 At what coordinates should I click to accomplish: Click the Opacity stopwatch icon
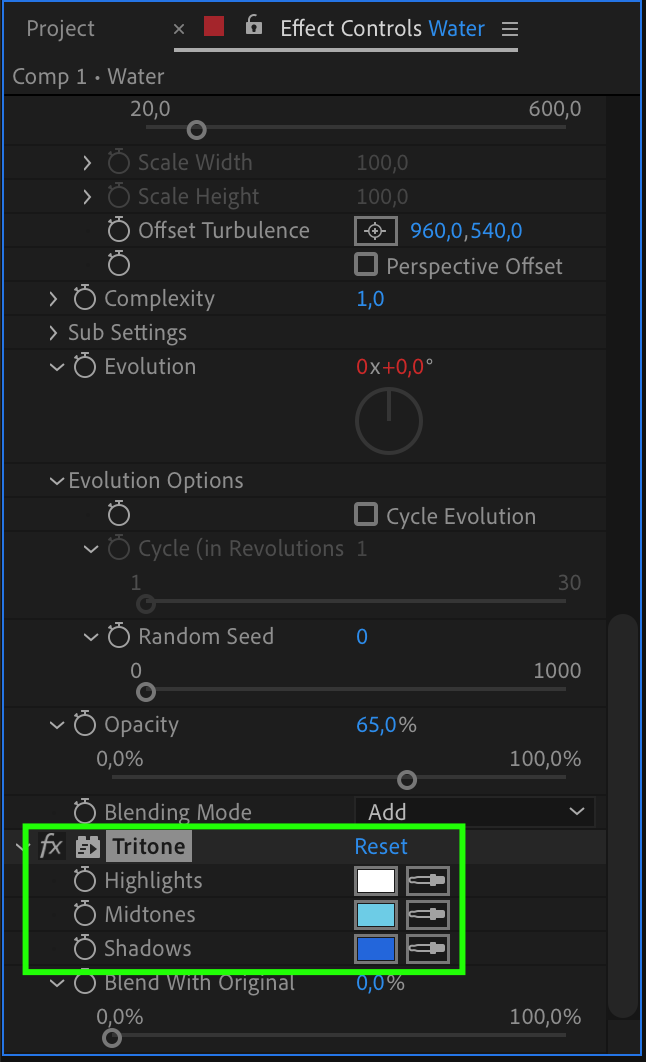pos(85,725)
